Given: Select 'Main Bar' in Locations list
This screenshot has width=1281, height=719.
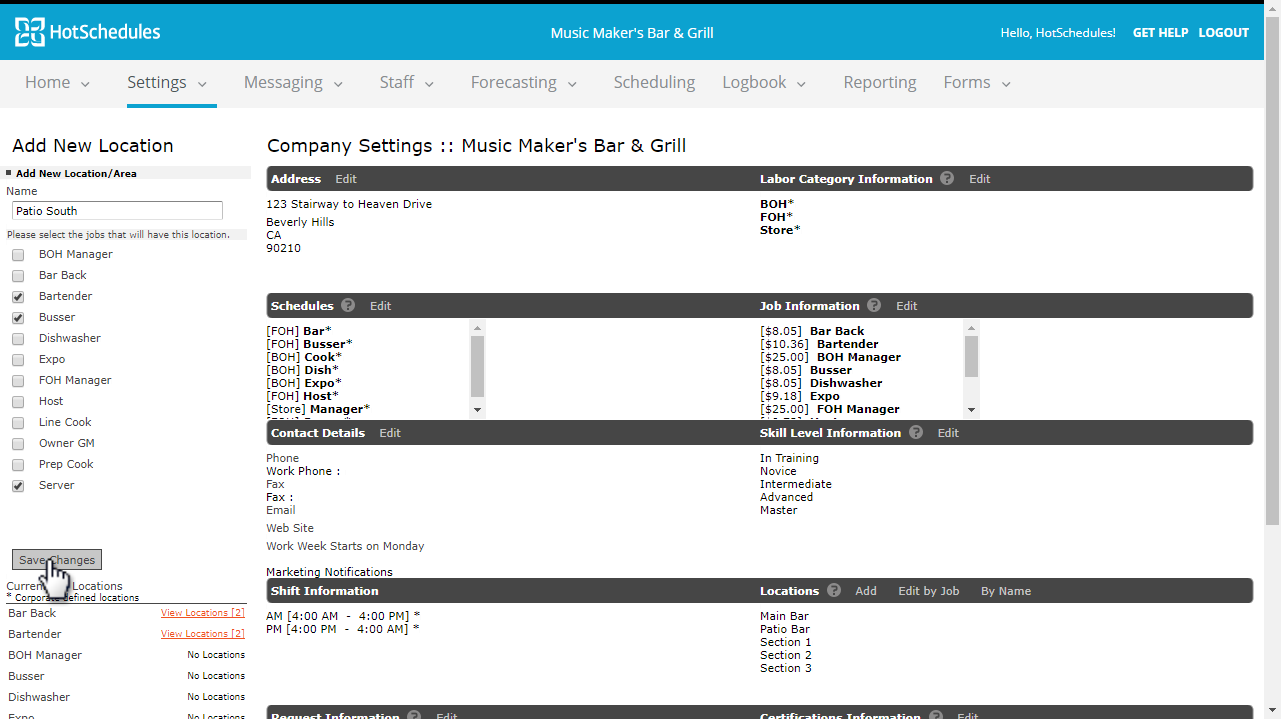Looking at the screenshot, I should 785,617.
